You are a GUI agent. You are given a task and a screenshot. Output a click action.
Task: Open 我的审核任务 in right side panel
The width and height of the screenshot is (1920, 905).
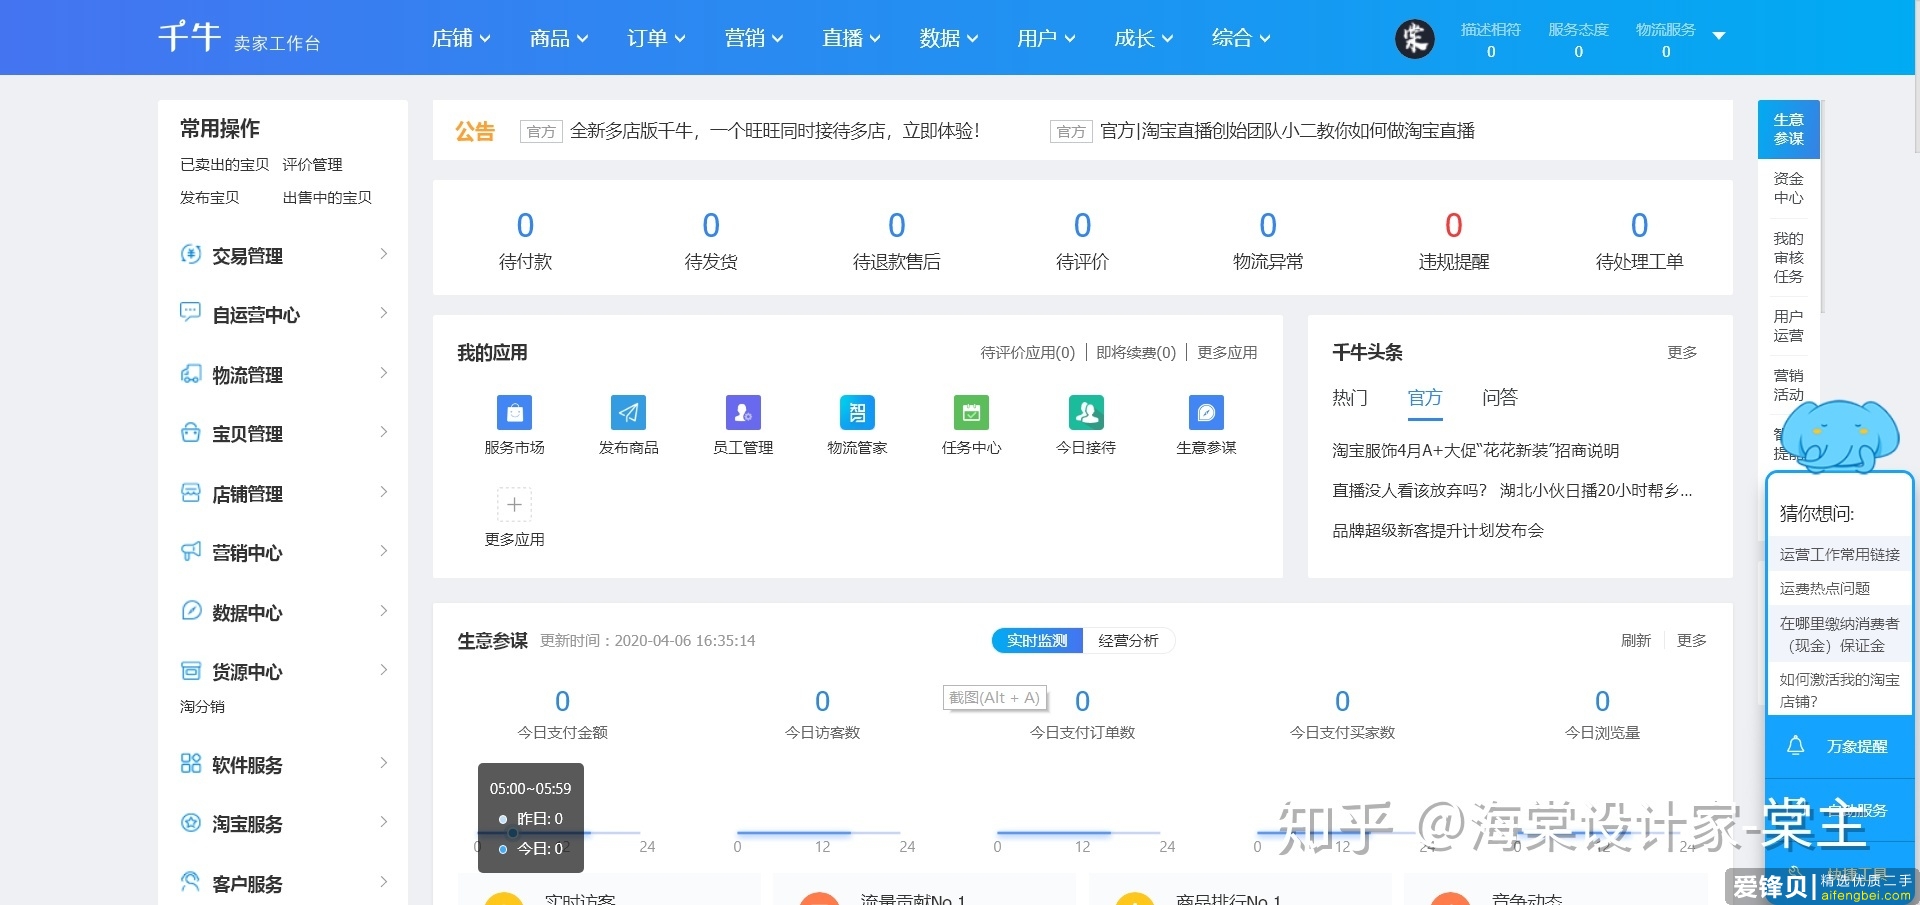click(x=1788, y=257)
